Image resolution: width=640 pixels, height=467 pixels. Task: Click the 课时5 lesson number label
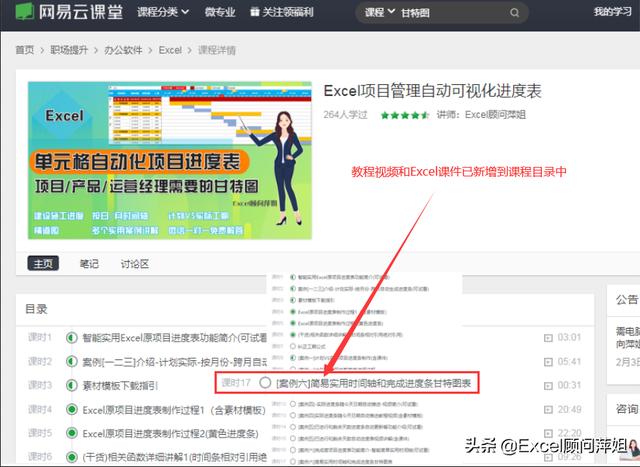tap(40, 433)
